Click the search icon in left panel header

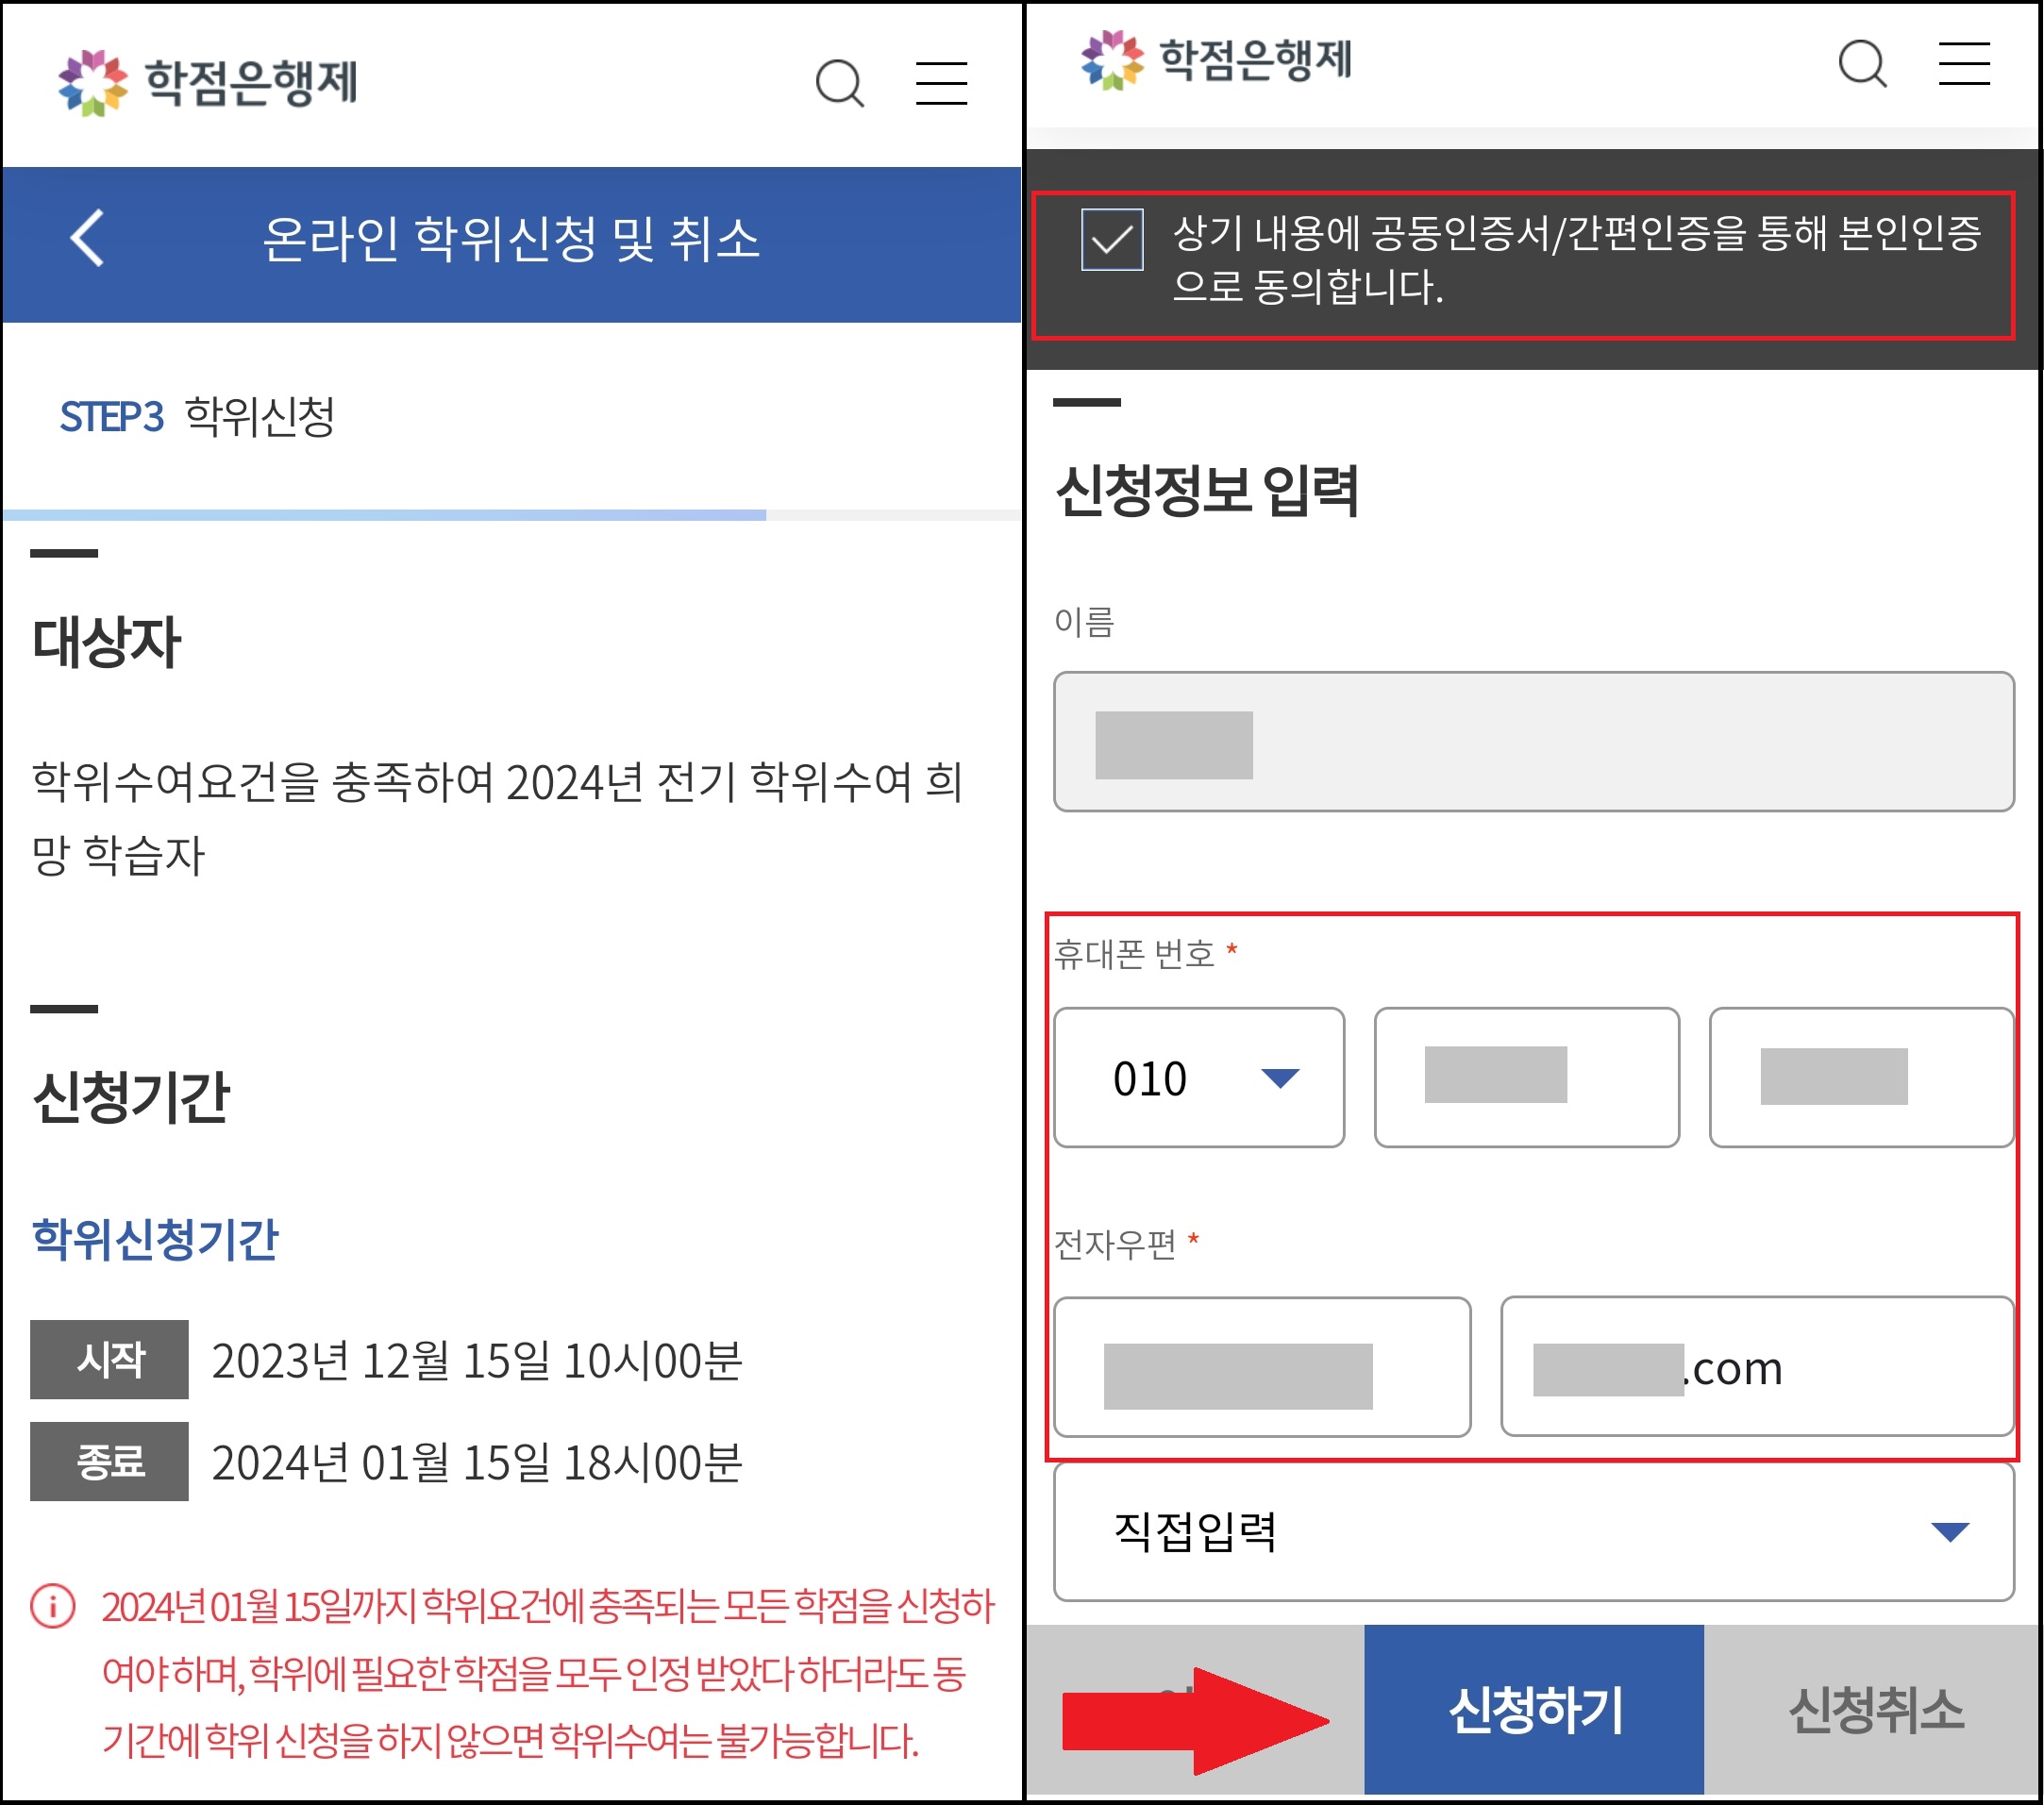tap(839, 83)
